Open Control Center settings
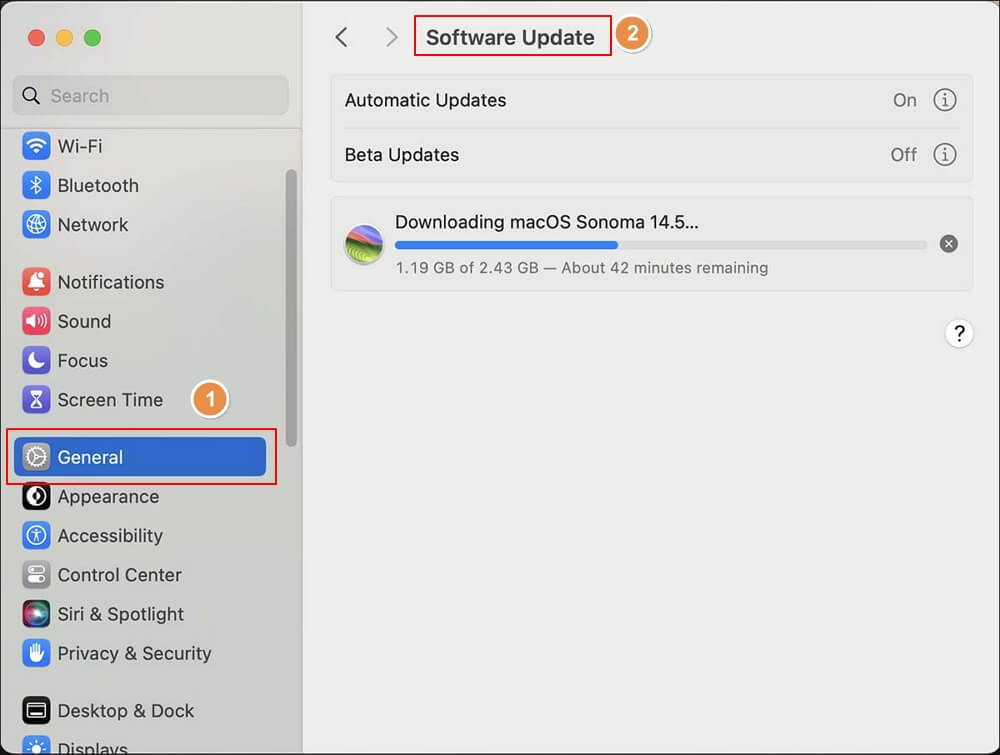 (140, 575)
